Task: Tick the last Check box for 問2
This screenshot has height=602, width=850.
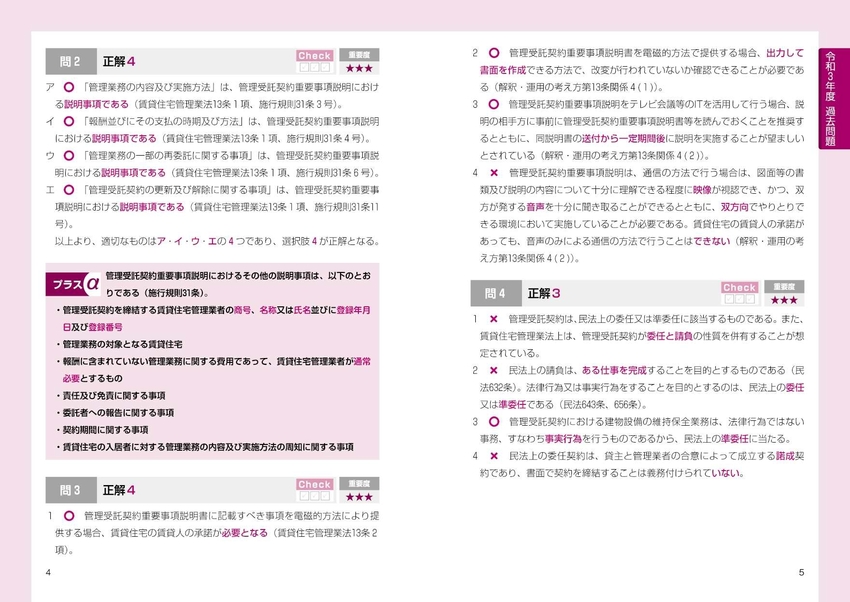Action: [325, 67]
